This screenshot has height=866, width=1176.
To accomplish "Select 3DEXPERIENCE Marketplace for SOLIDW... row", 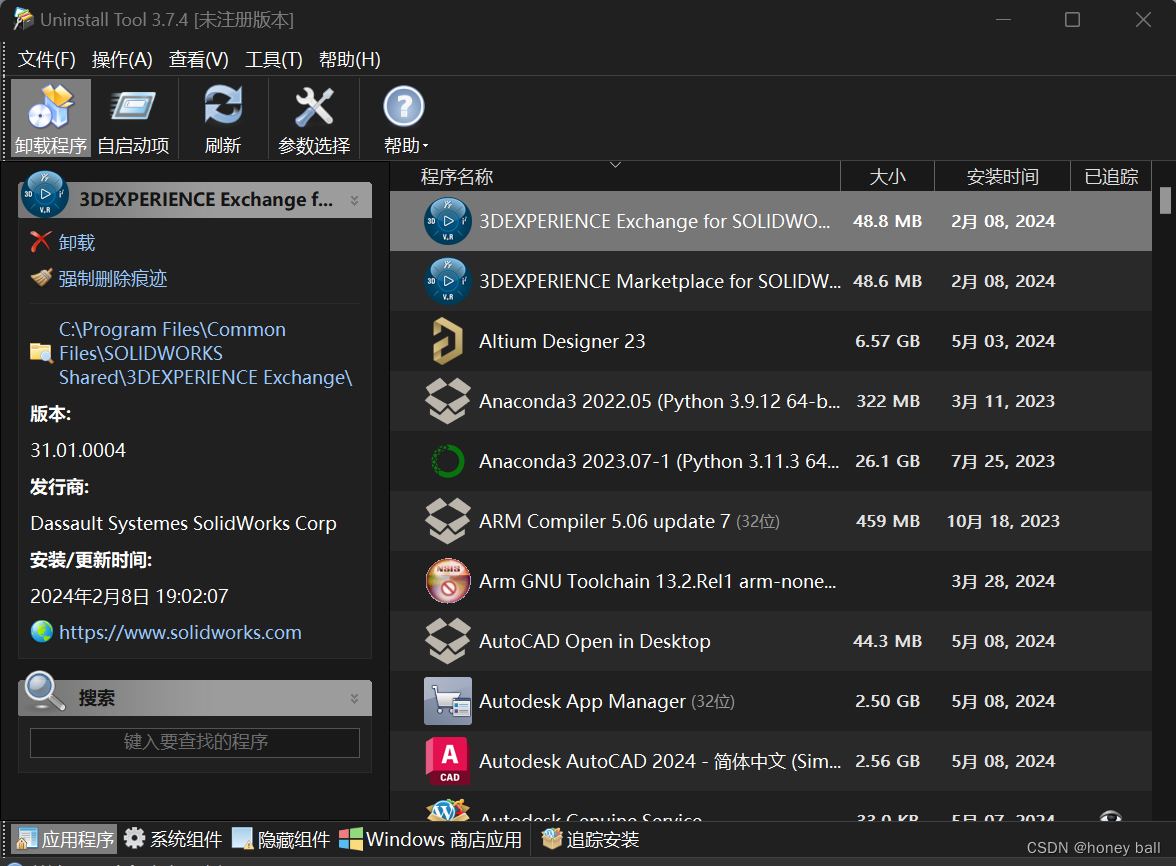I will [x=771, y=281].
